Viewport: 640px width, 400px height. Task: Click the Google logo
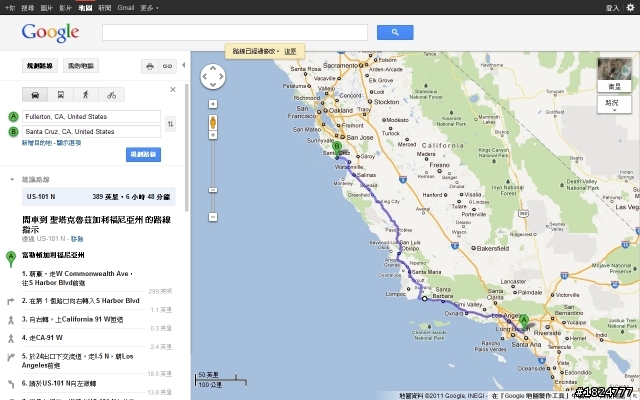coord(50,32)
